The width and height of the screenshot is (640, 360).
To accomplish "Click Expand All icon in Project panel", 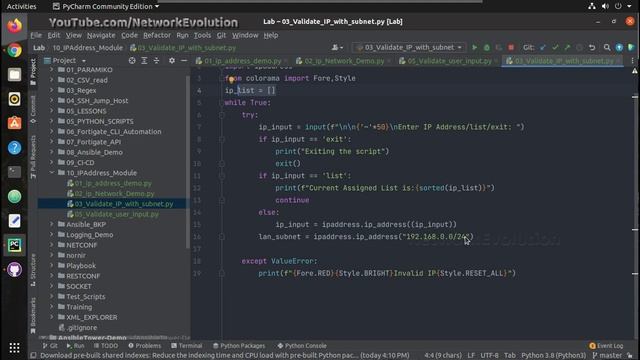I will click(x=144, y=60).
